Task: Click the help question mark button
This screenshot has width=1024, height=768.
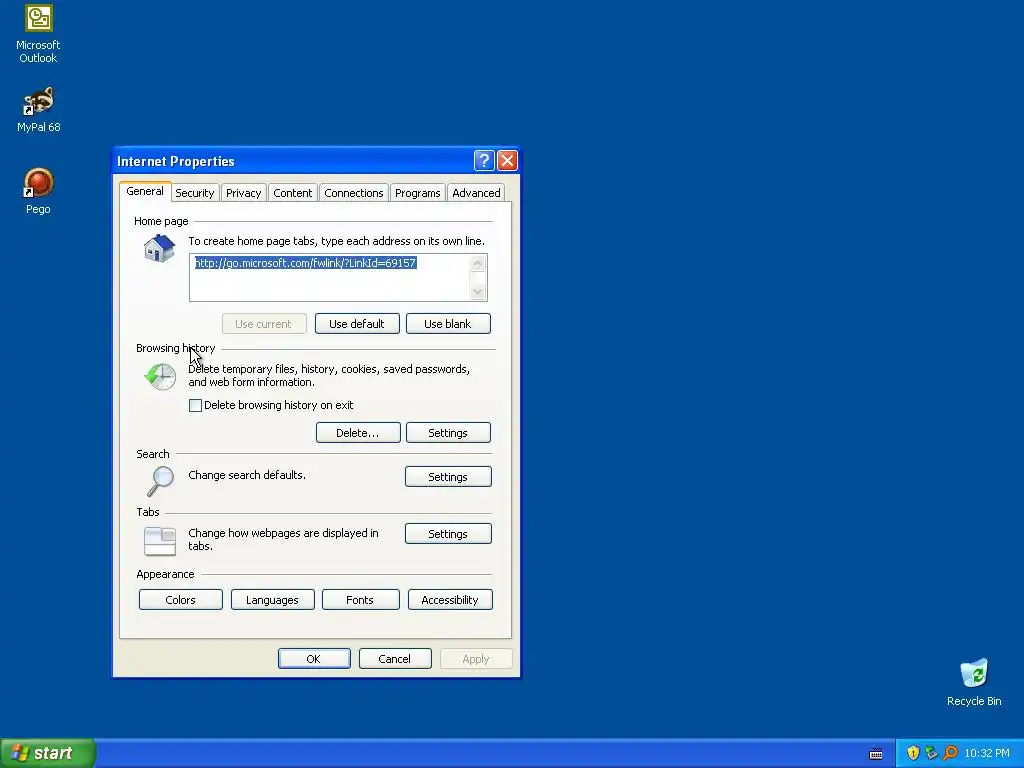Action: tap(484, 161)
